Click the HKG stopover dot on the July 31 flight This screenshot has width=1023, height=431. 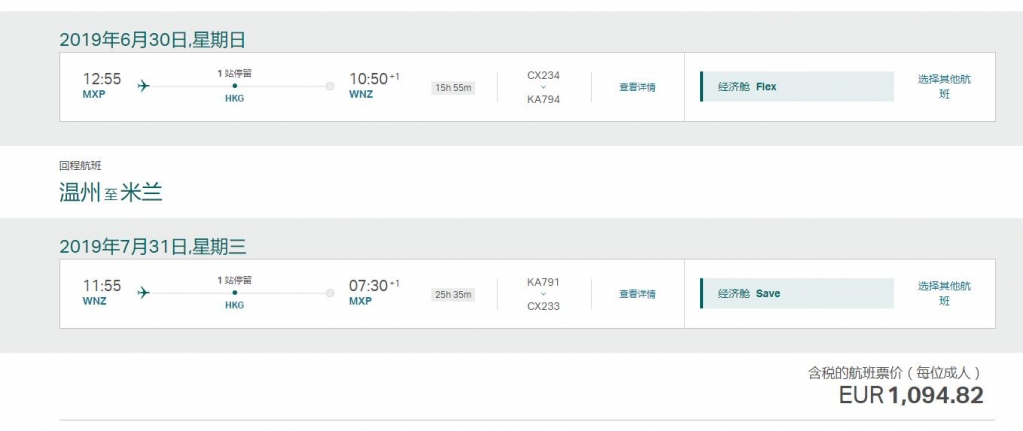click(x=235, y=293)
